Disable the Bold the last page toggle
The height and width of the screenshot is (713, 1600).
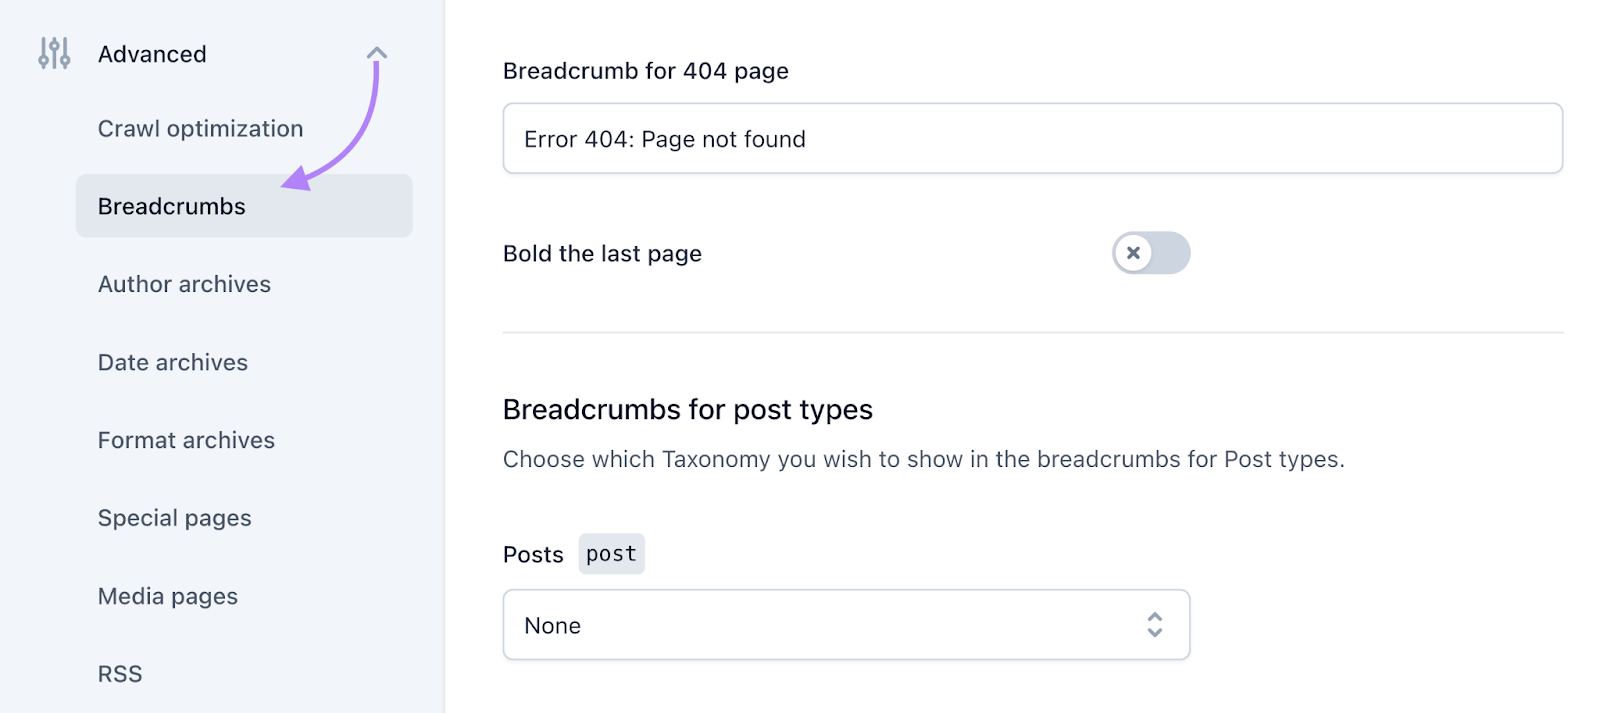click(1151, 253)
